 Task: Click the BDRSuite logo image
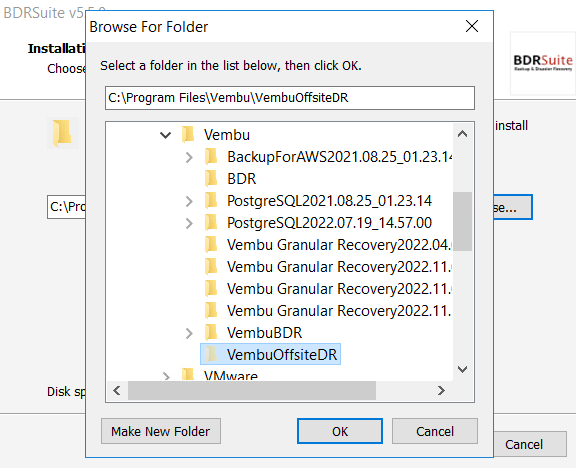pos(543,63)
